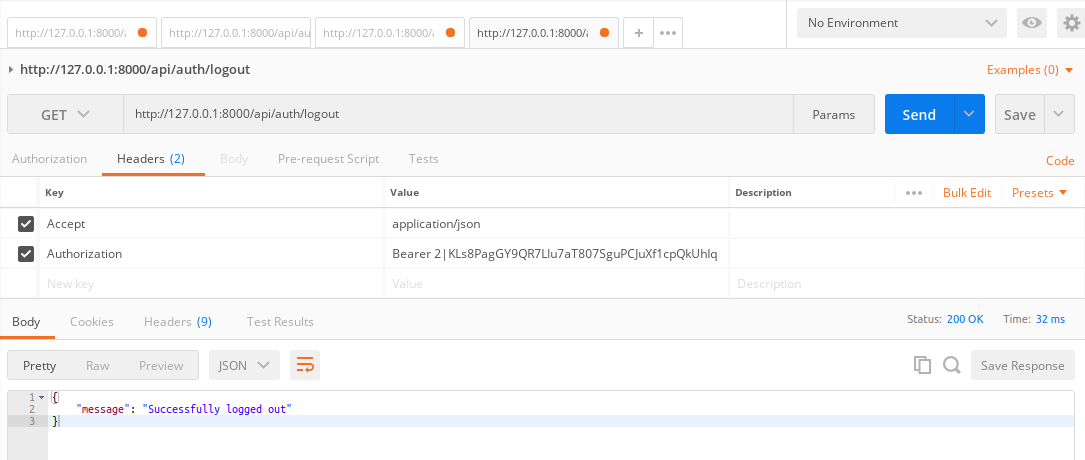Open the JSON format dropdown
The height and width of the screenshot is (460, 1085).
[244, 365]
